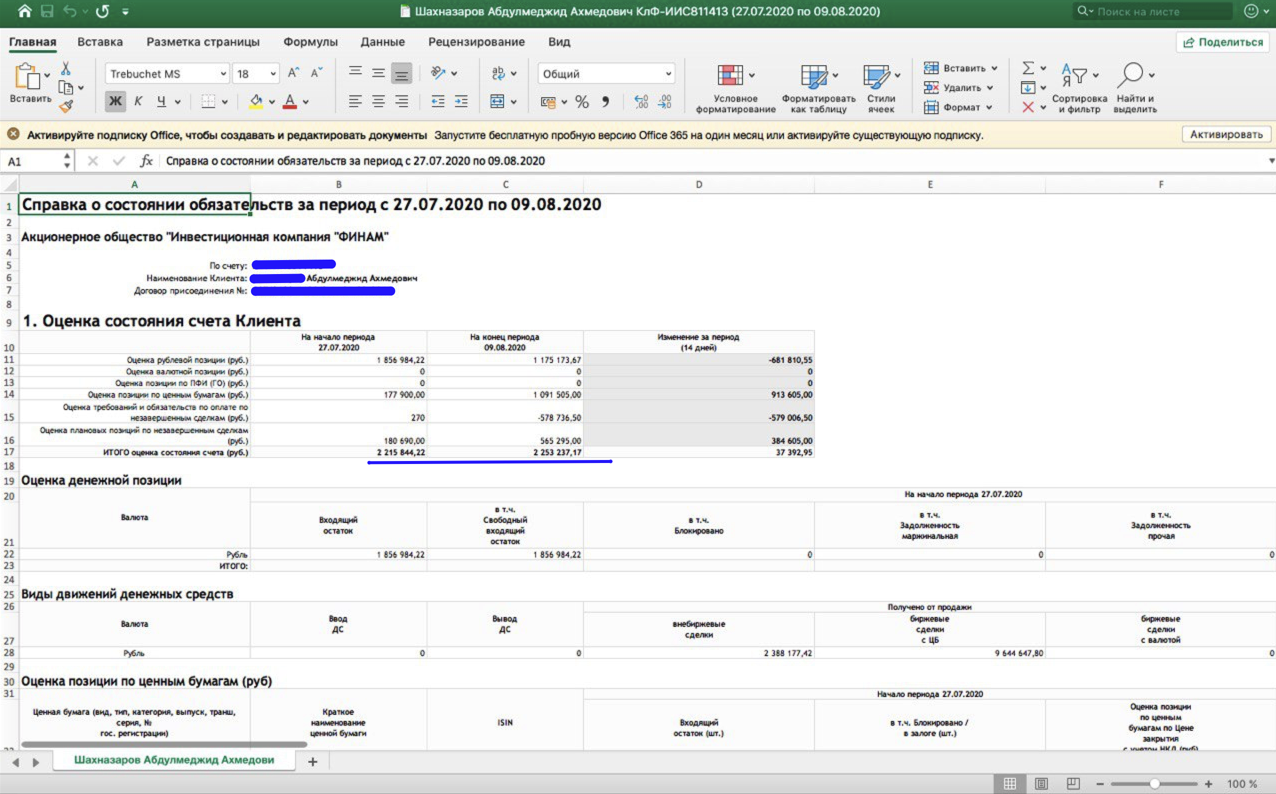Redo the action in title bar
The image size is (1276, 794).
(102, 11)
